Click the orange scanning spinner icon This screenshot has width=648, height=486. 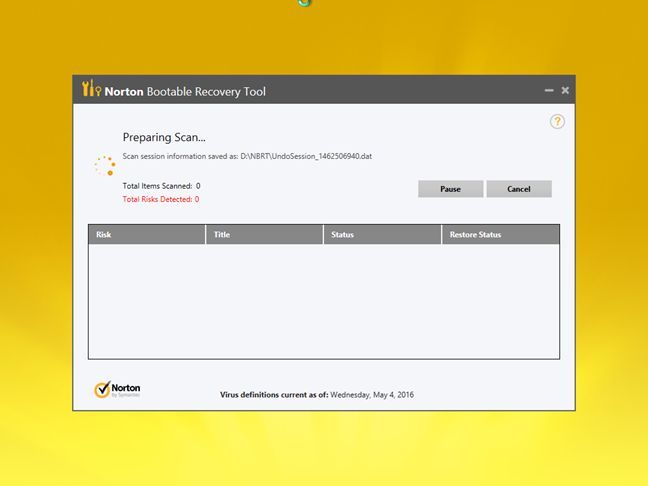pyautogui.click(x=104, y=165)
